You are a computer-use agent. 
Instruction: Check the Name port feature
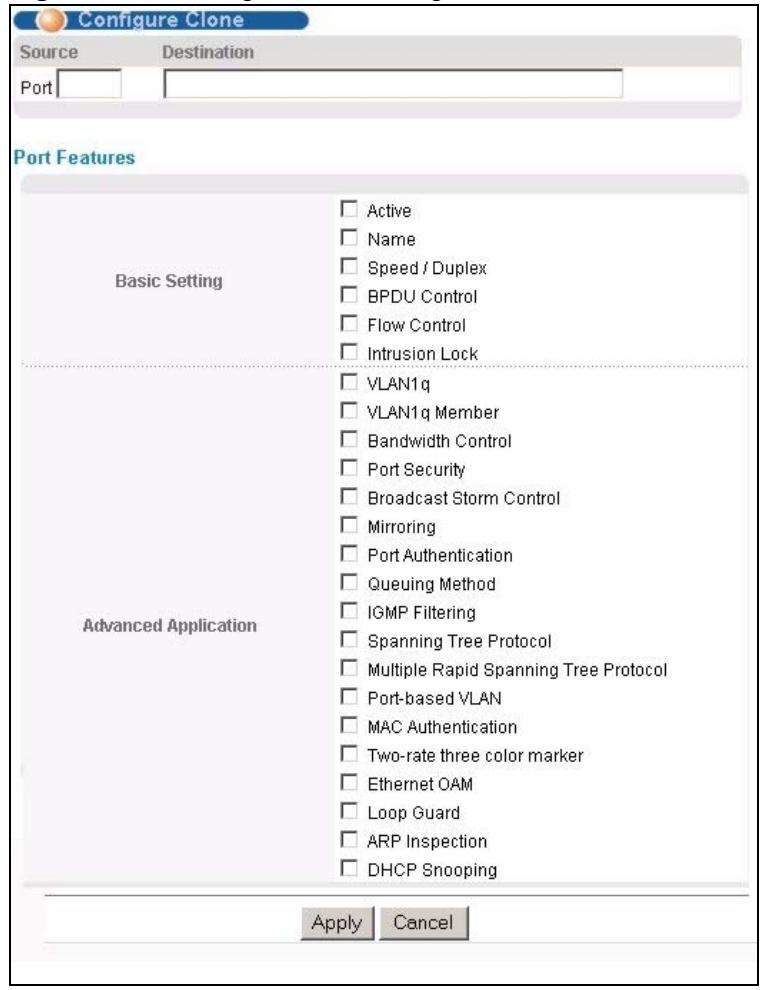348,237
